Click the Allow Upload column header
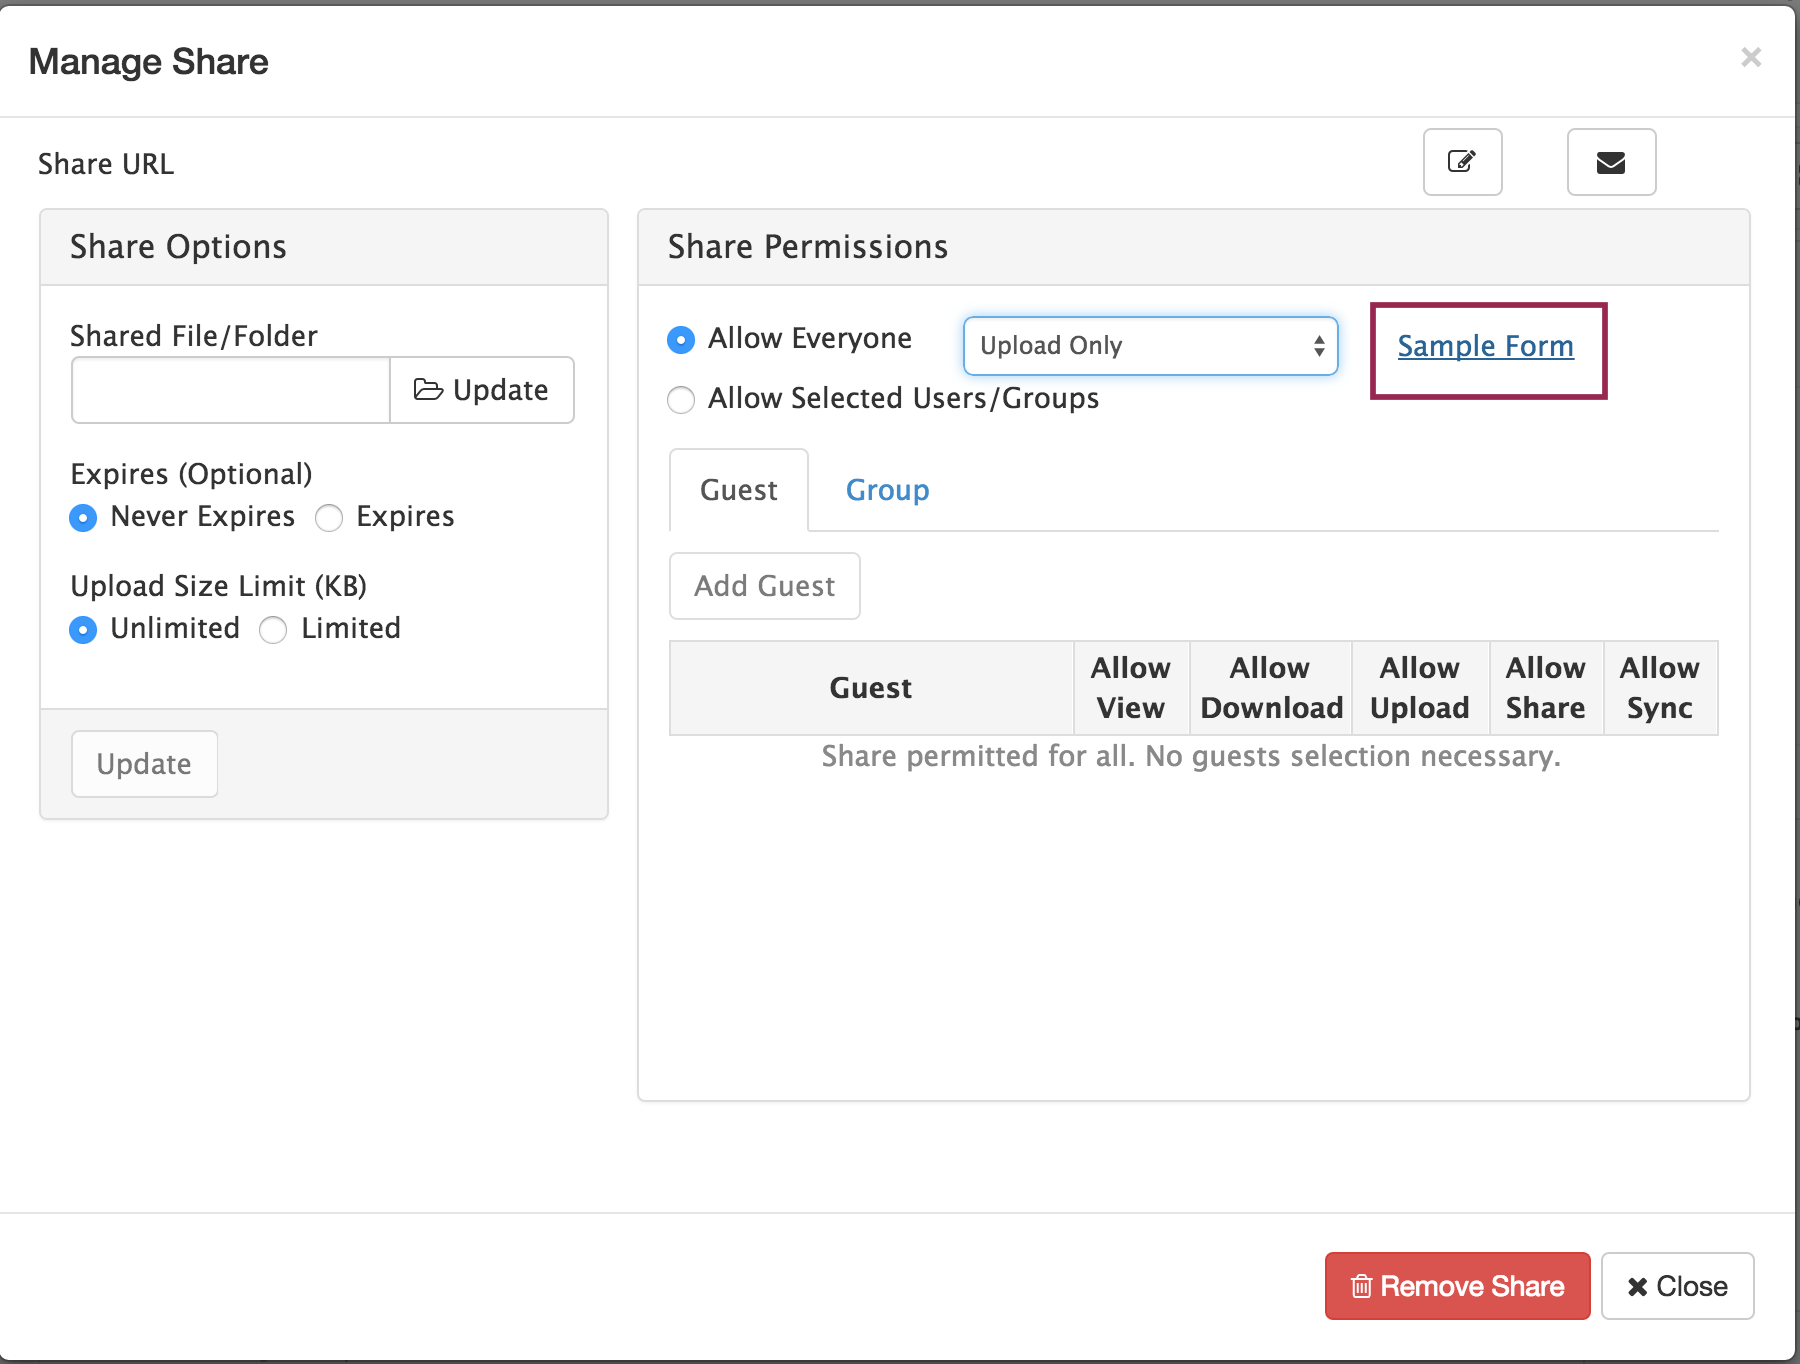This screenshot has width=1800, height=1364. (x=1420, y=688)
